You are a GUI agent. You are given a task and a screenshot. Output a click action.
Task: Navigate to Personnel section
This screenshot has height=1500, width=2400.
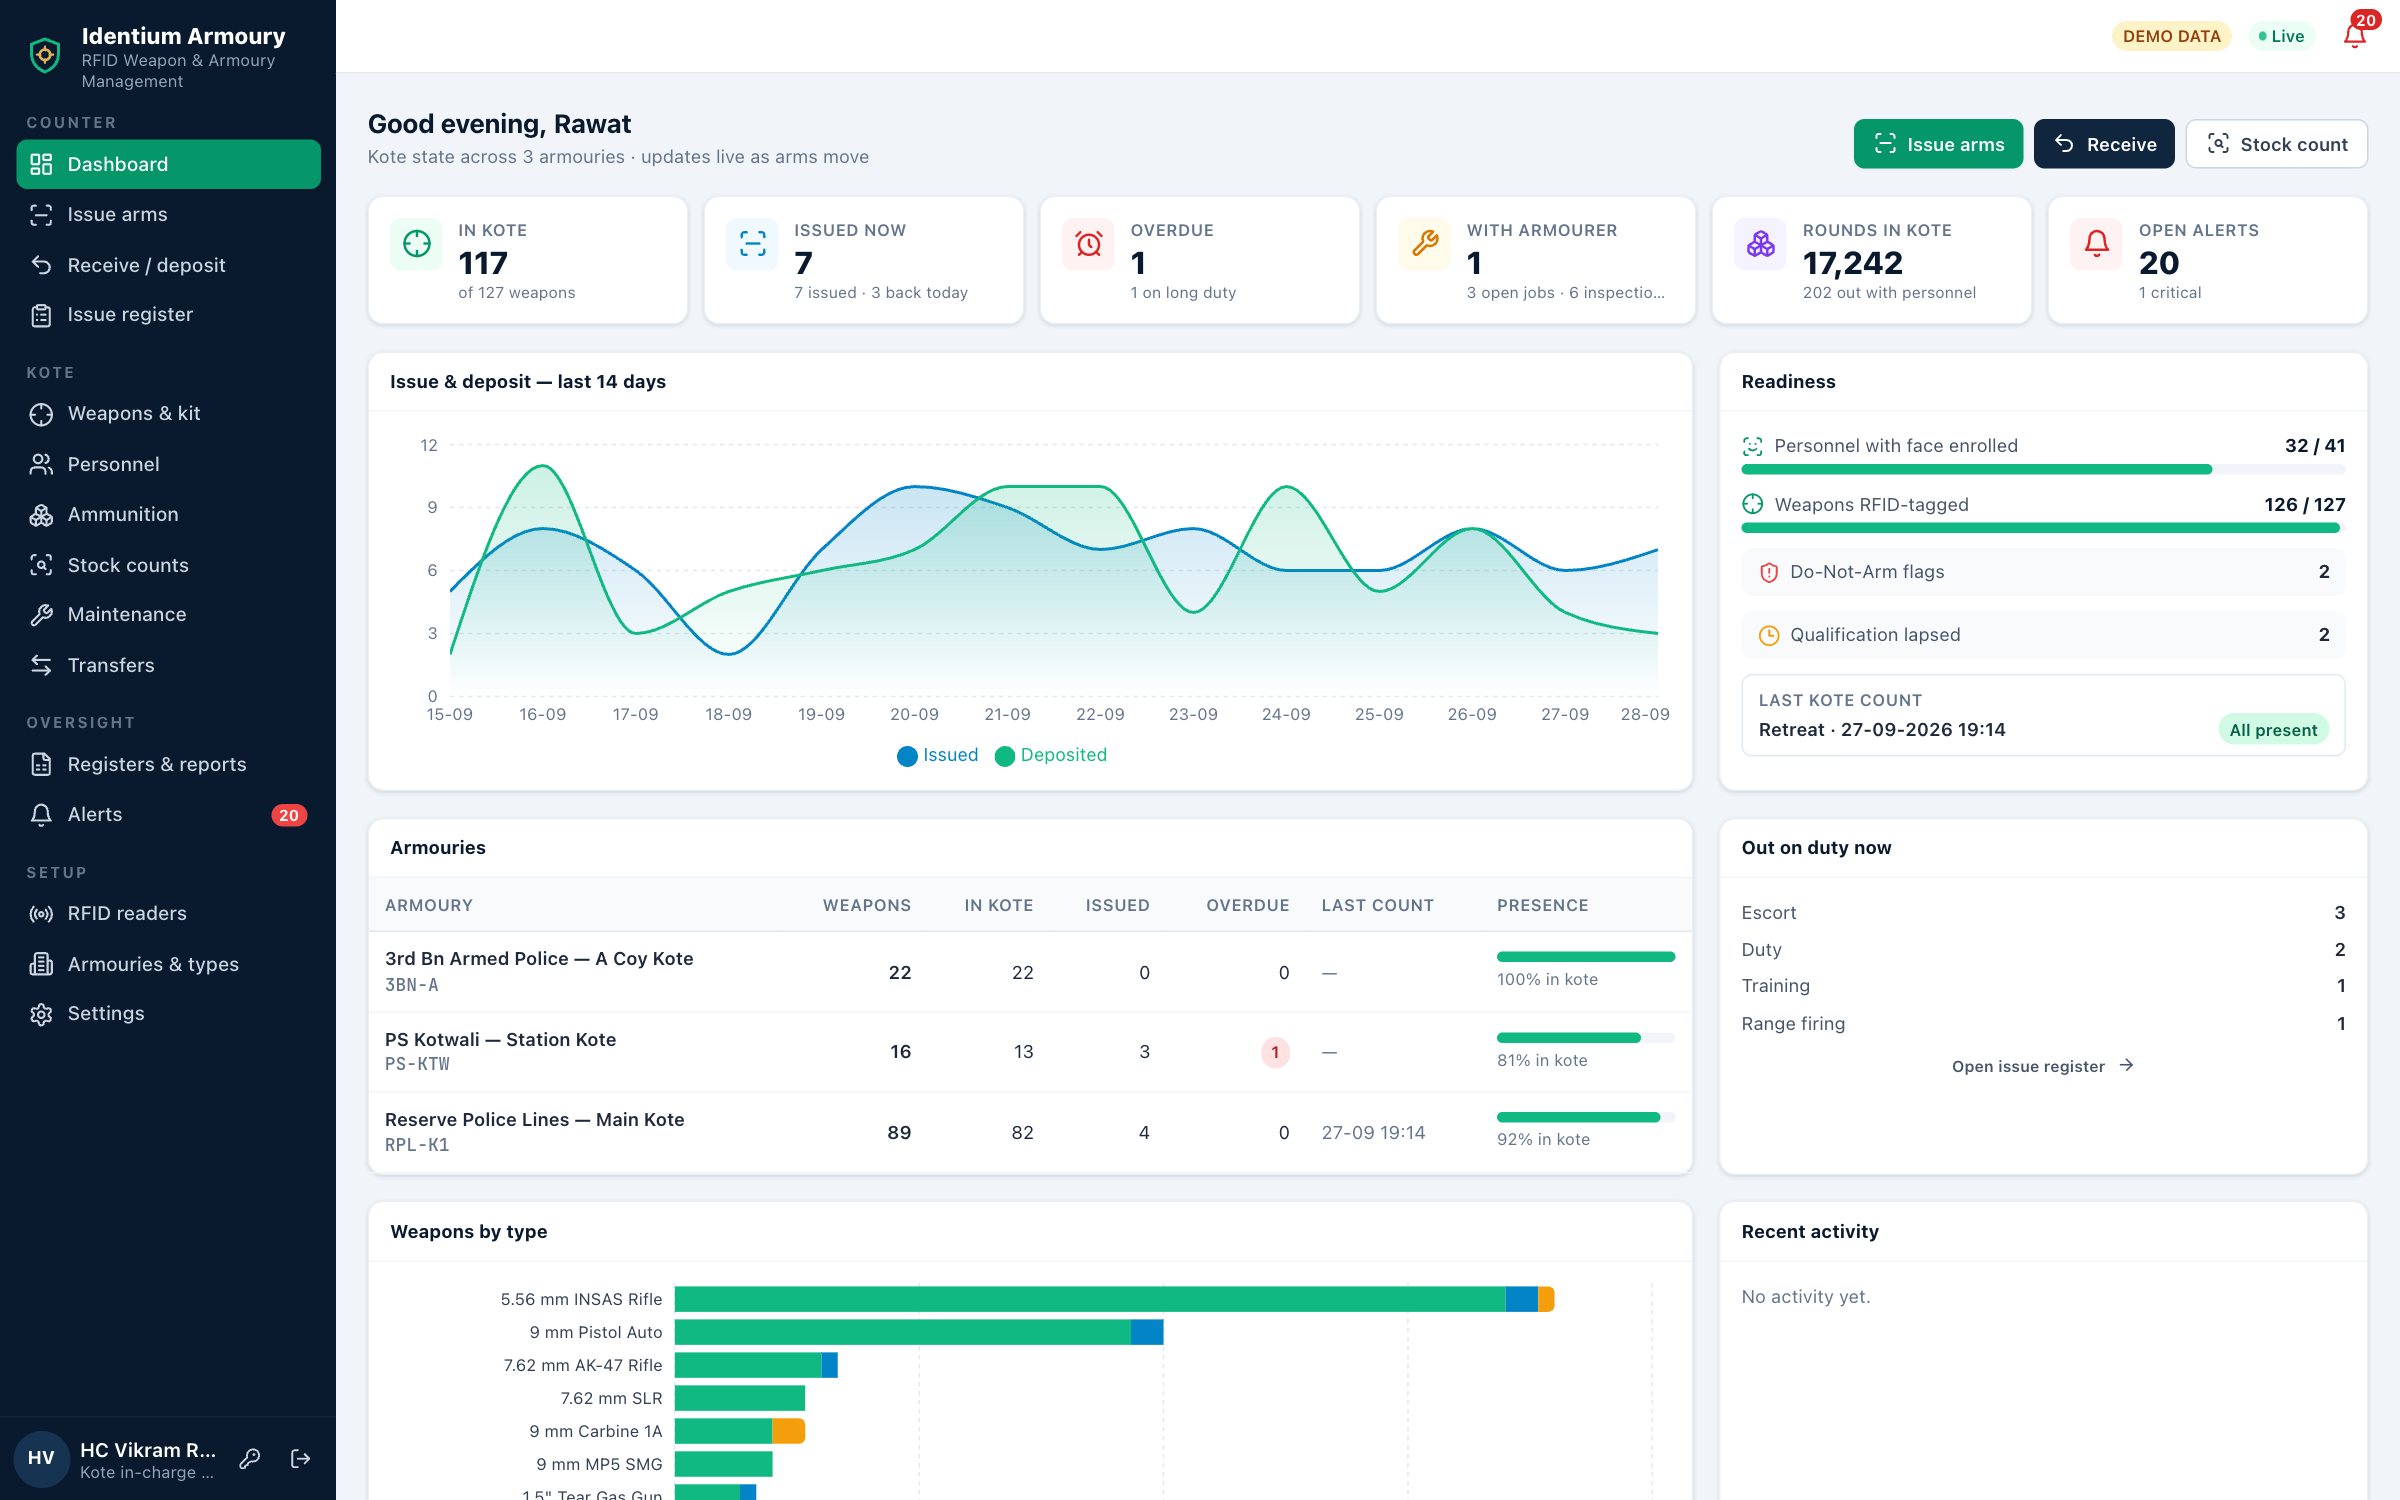[168, 464]
